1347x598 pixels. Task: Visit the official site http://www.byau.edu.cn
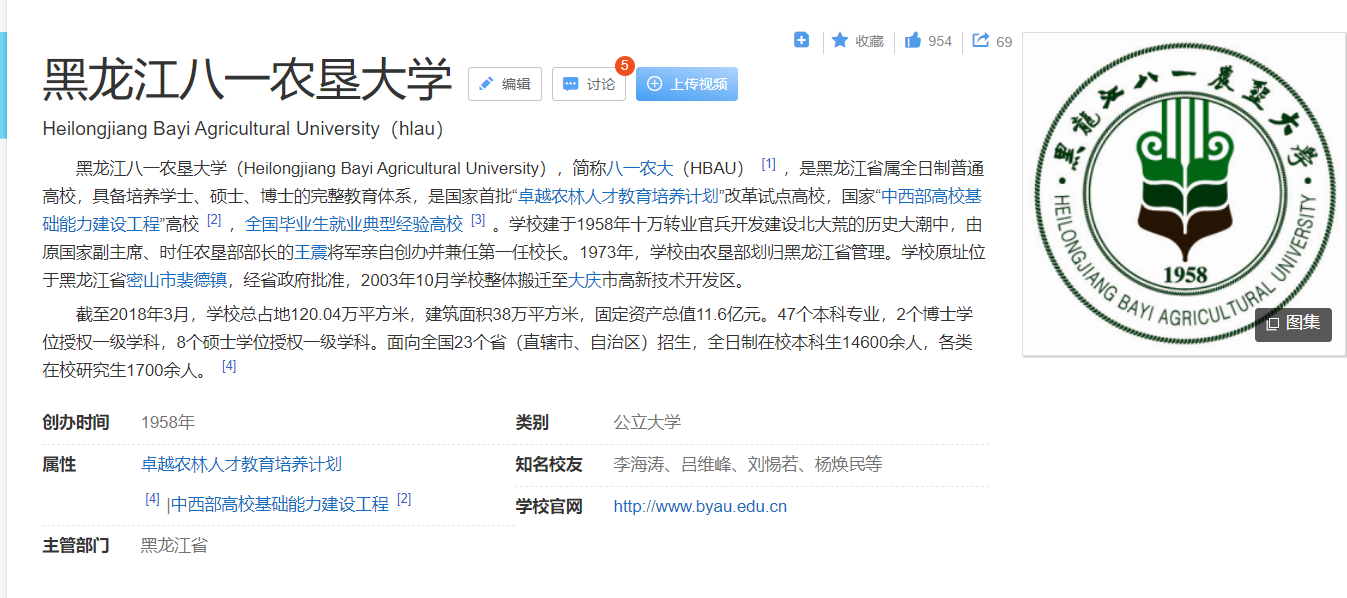(700, 506)
